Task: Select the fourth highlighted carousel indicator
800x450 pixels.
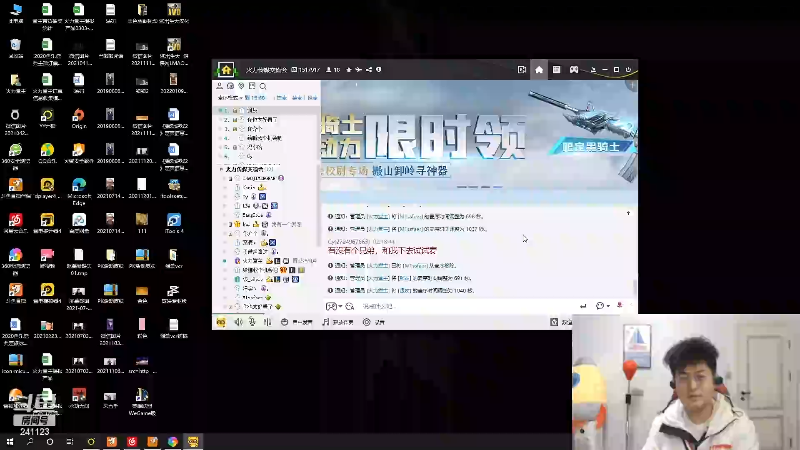Action: 498,187
